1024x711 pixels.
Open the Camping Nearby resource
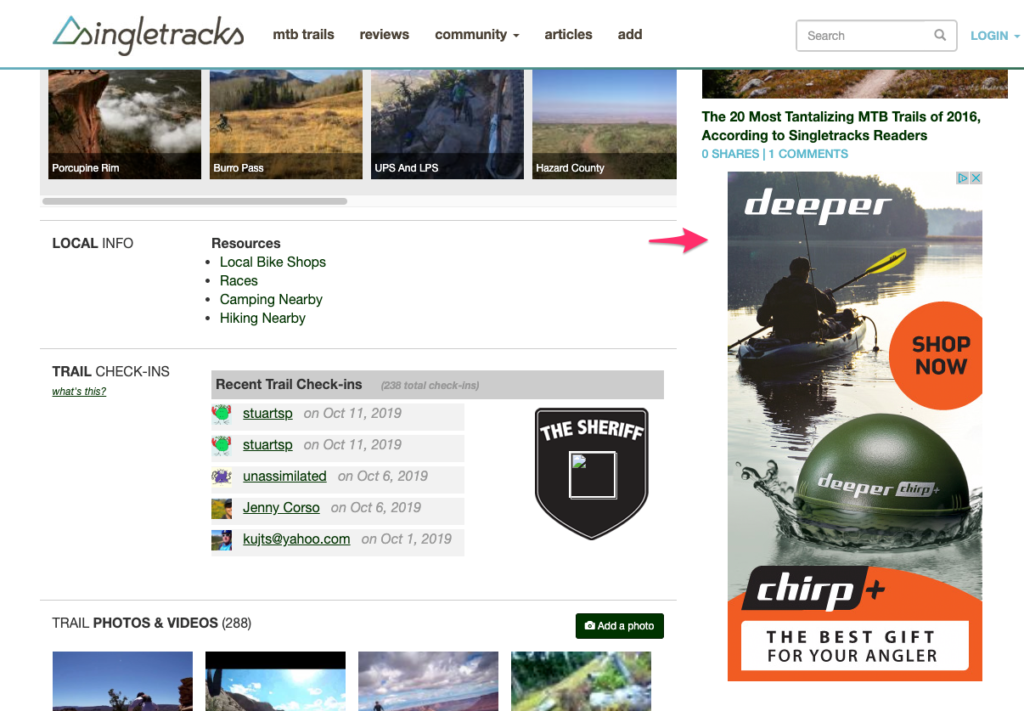click(271, 299)
